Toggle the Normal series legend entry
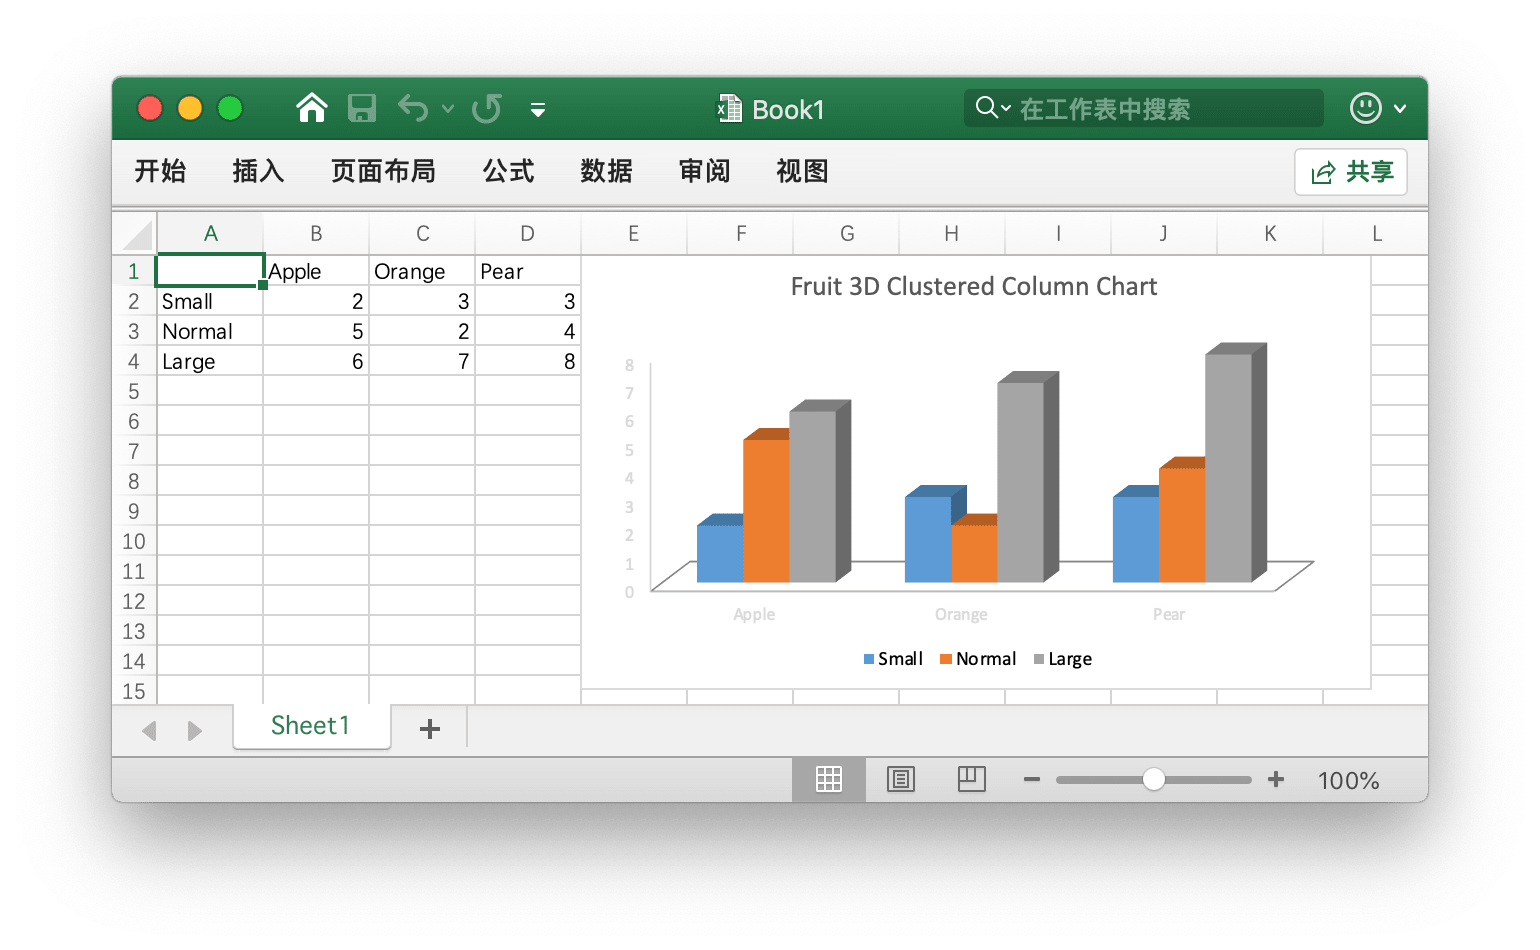 click(x=977, y=658)
